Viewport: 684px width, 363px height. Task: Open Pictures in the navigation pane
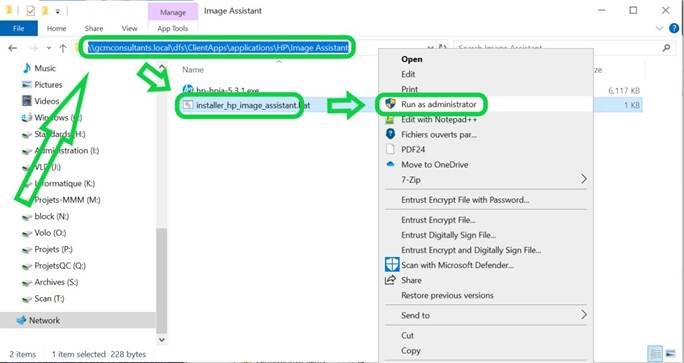click(x=48, y=85)
